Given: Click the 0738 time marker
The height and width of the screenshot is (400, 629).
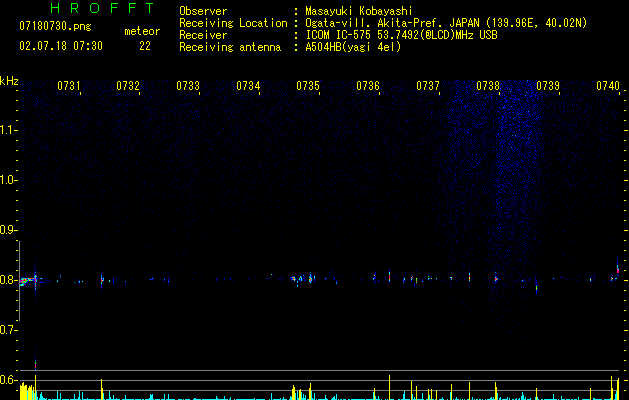Looking at the screenshot, I should [x=488, y=85].
